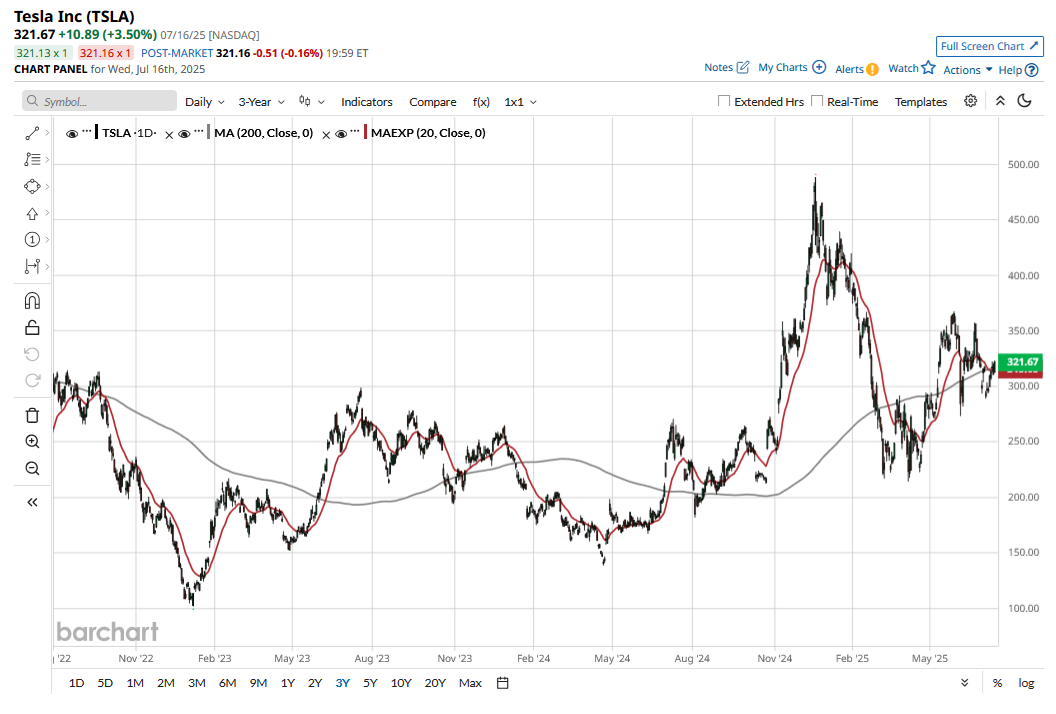Click the Help question mark icon
Screen dimensions: 1056x714
click(1032, 70)
